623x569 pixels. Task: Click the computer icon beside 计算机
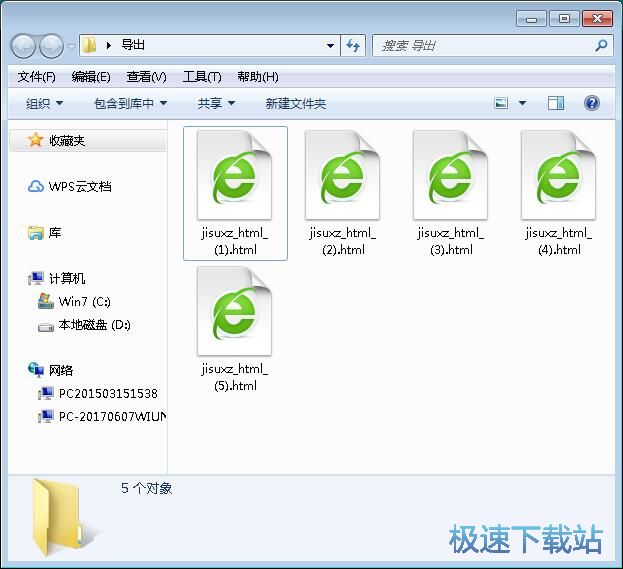(36, 279)
